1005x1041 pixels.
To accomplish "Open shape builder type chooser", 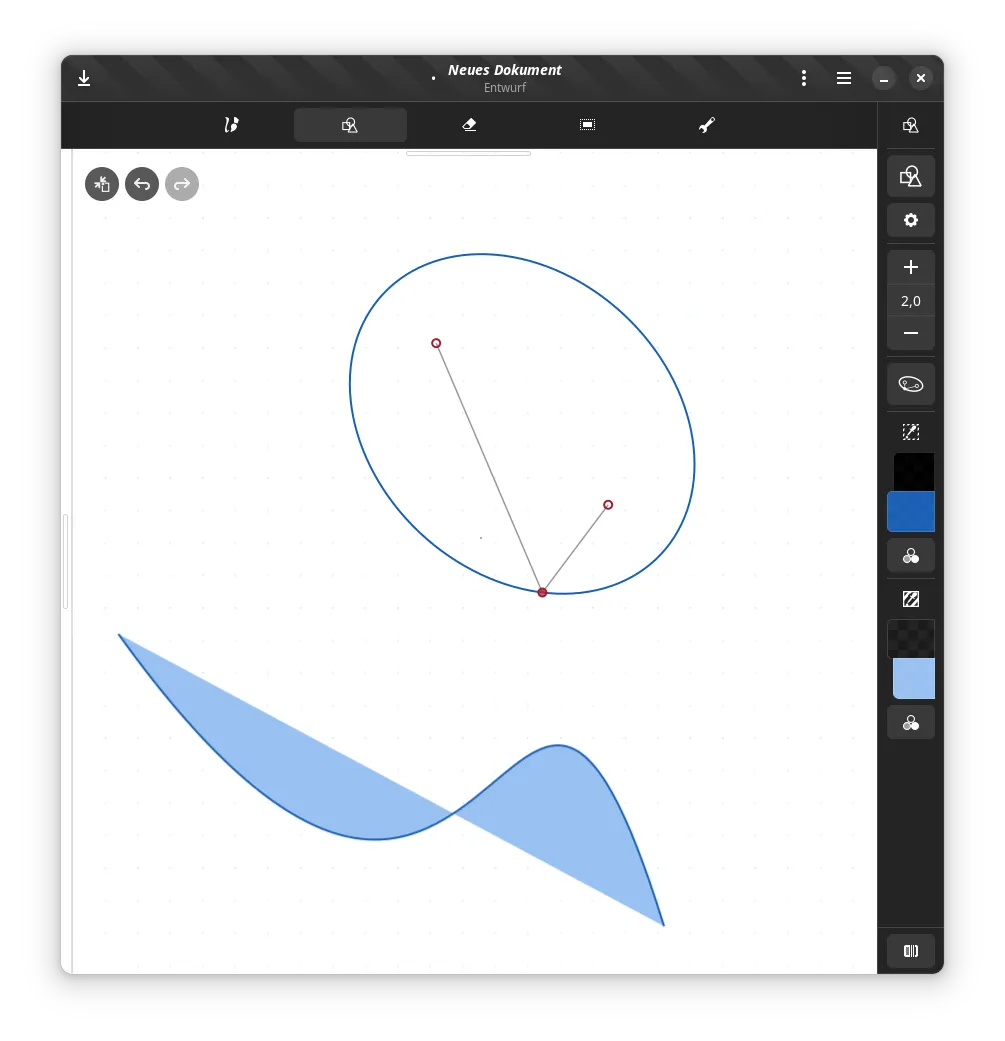I will [x=911, y=177].
